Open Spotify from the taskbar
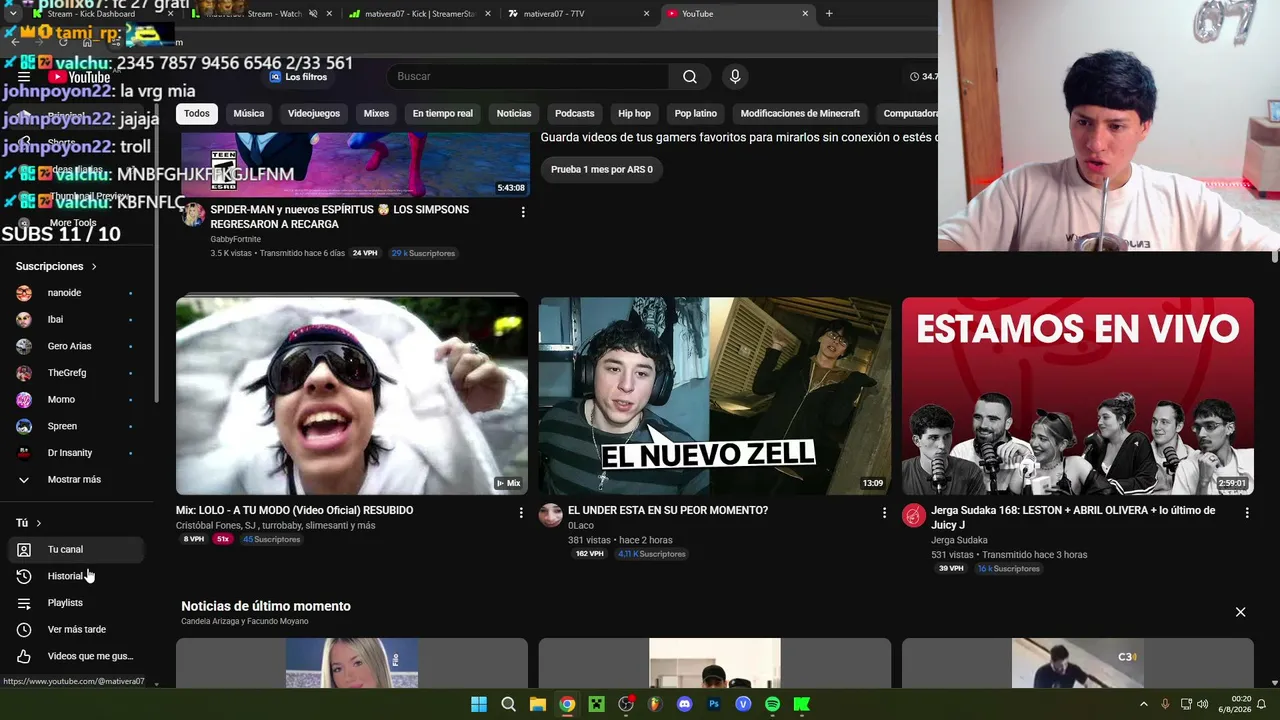1280x720 pixels. click(x=772, y=704)
